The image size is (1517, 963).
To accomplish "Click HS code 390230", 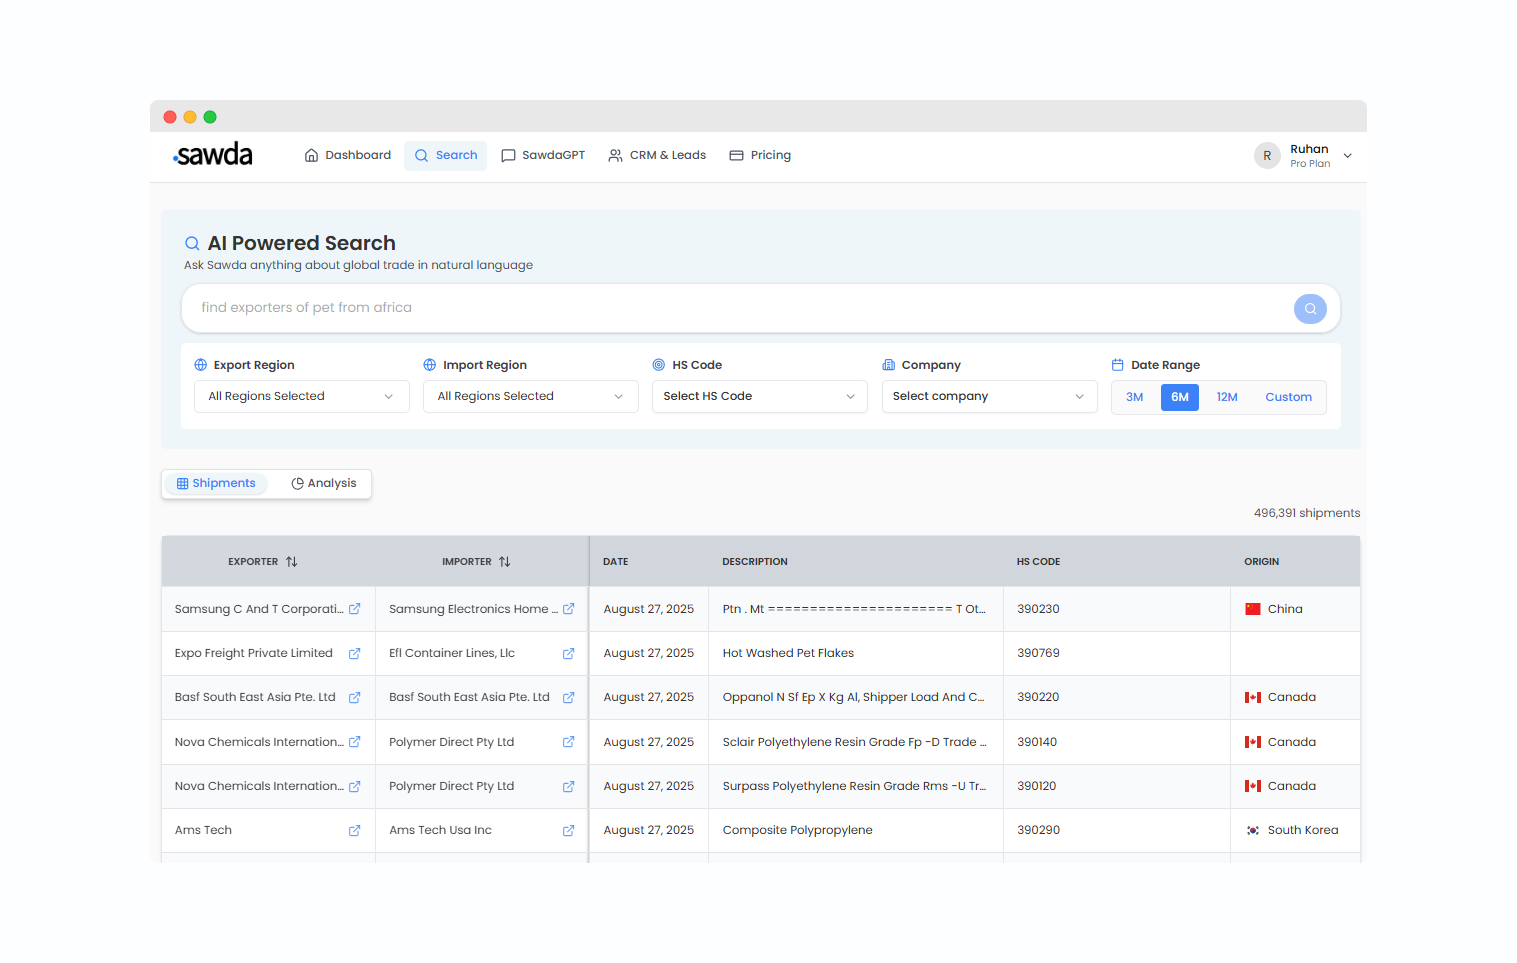I will tap(1038, 609).
